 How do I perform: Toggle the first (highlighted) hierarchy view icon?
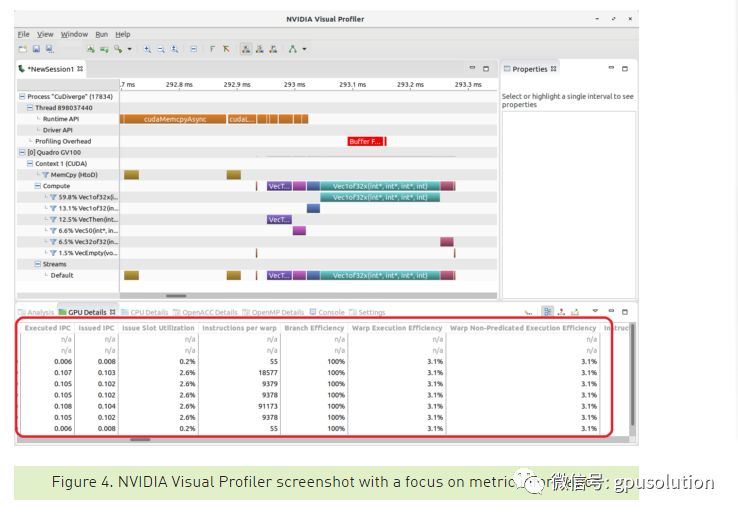246,49
